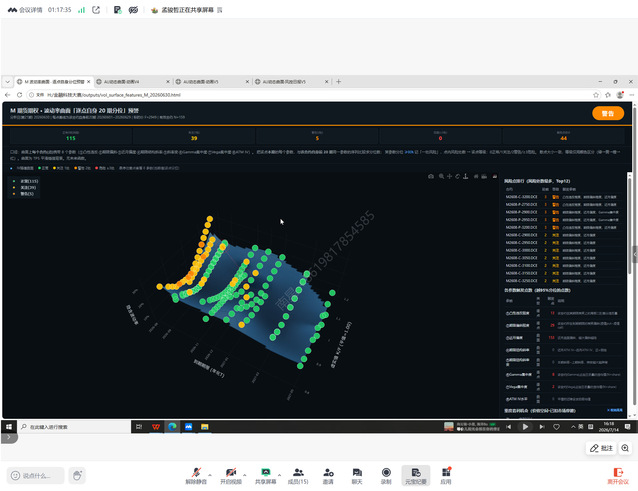Viewport: 638px width, 491px height.
Task: Toggle the 关注(39) legend entry in the chart
Action: coord(25,188)
